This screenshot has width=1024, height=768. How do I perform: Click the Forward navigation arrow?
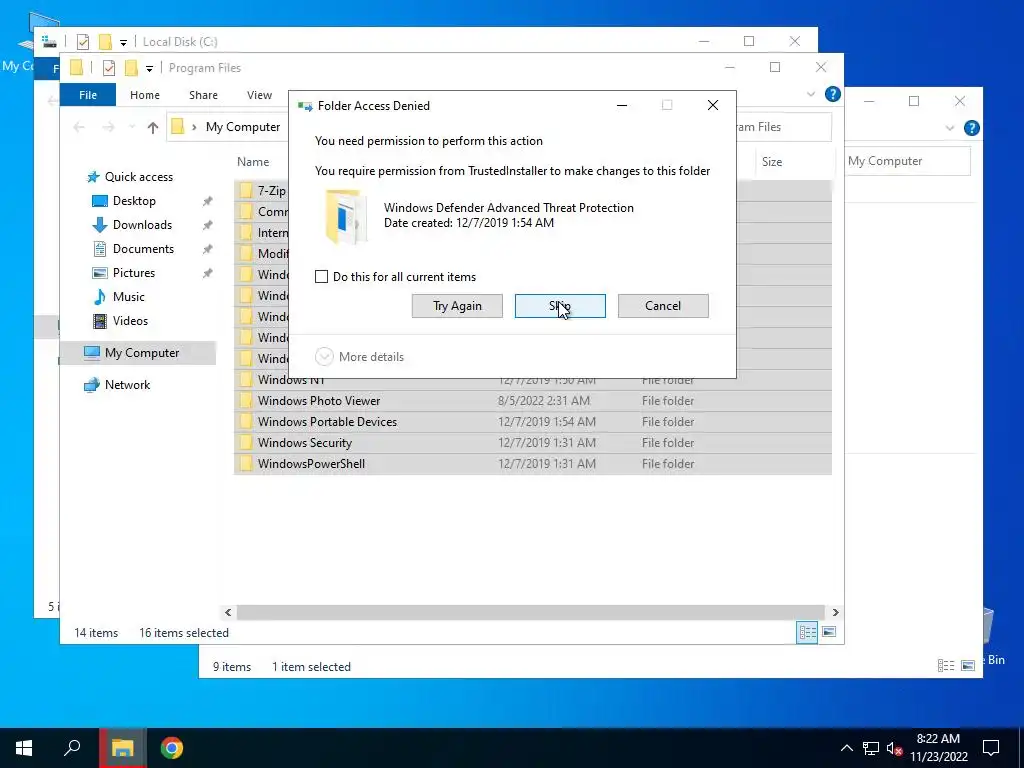(x=108, y=127)
